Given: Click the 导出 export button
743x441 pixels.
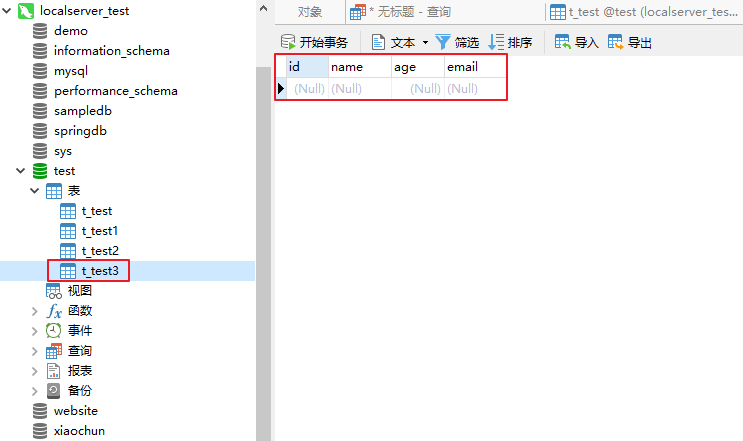Looking at the screenshot, I should click(630, 42).
